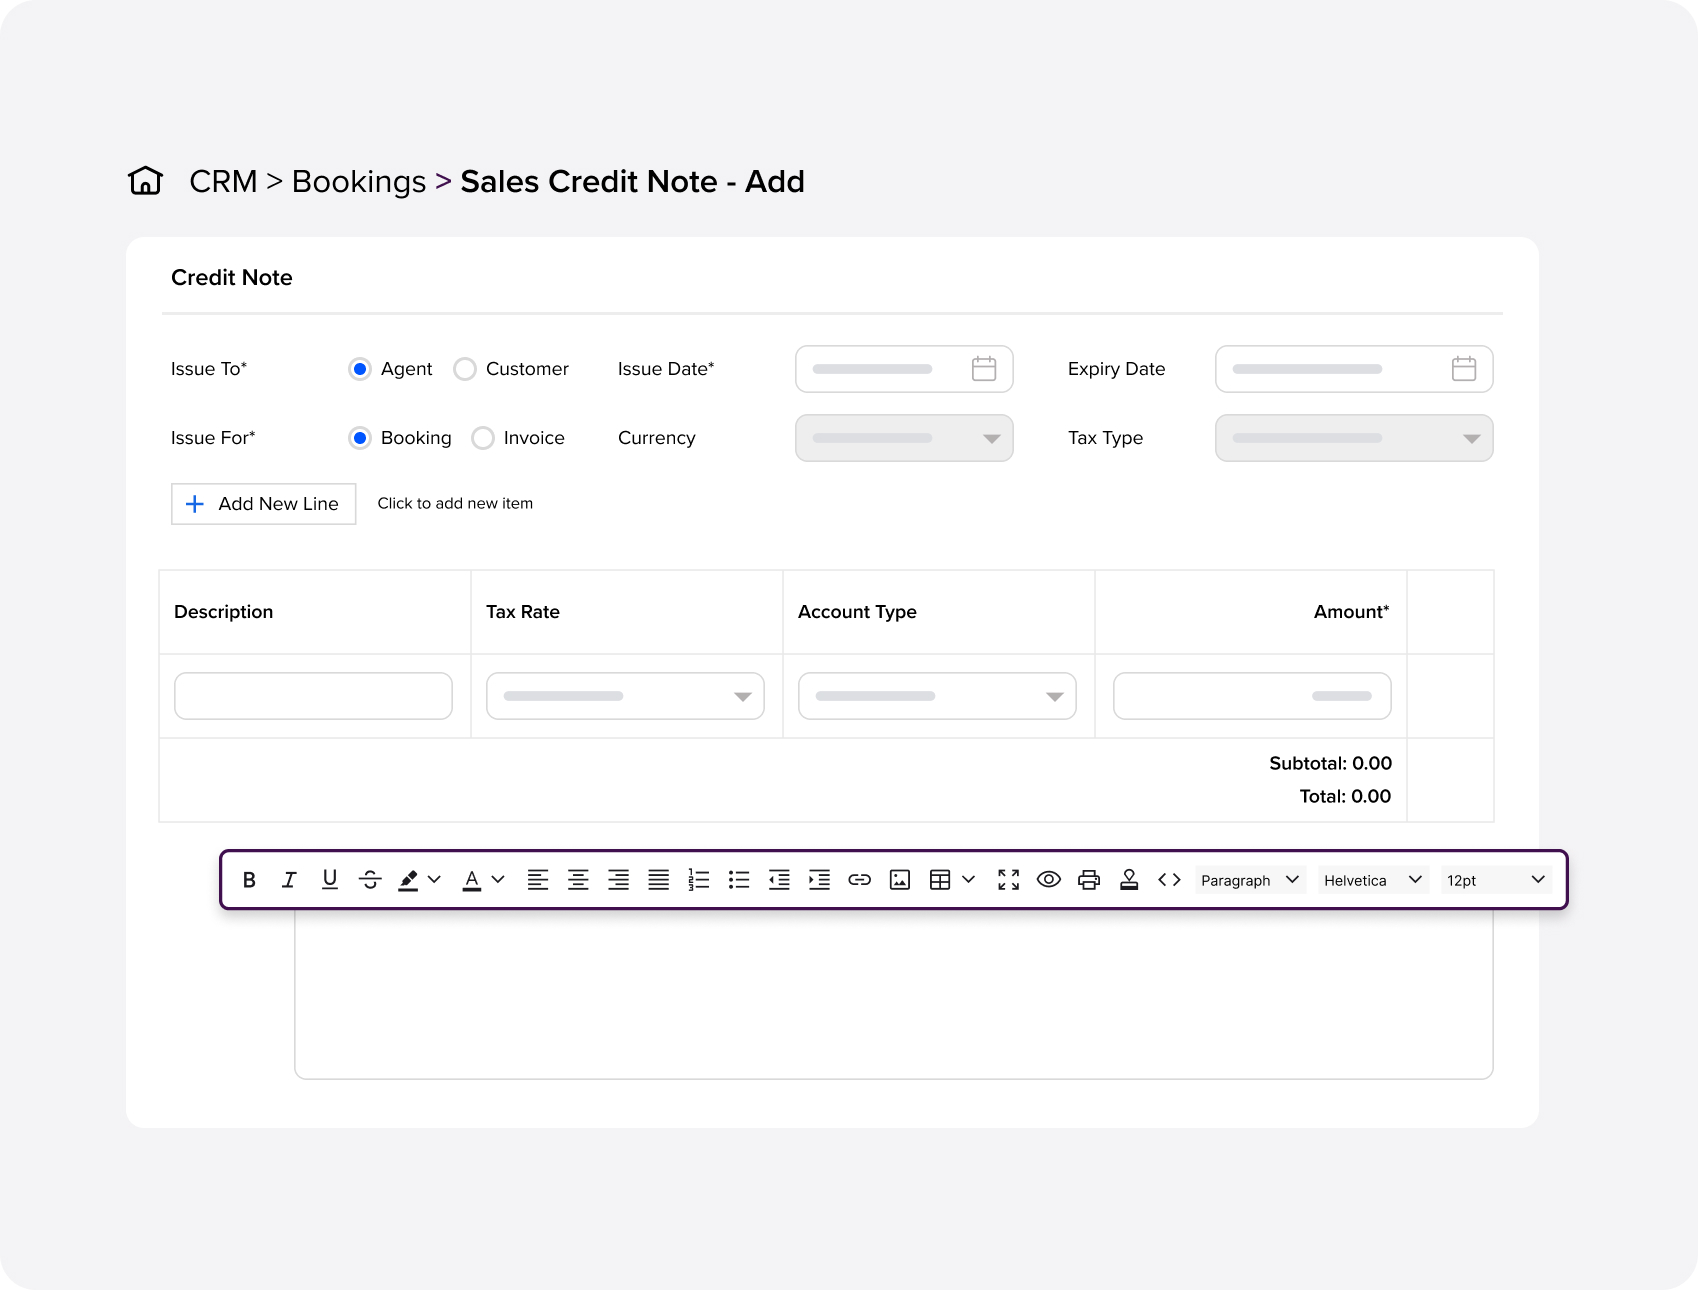This screenshot has height=1290, width=1698.
Task: Decrease indent with outdent icon
Action: click(x=779, y=880)
